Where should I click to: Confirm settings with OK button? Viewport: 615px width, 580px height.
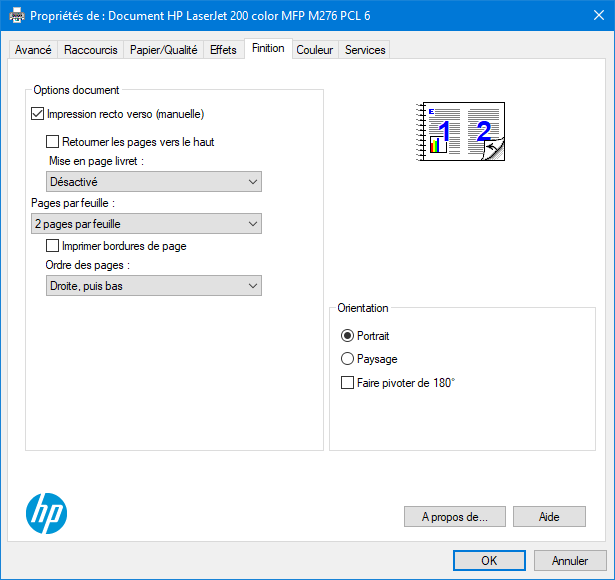pyautogui.click(x=489, y=561)
